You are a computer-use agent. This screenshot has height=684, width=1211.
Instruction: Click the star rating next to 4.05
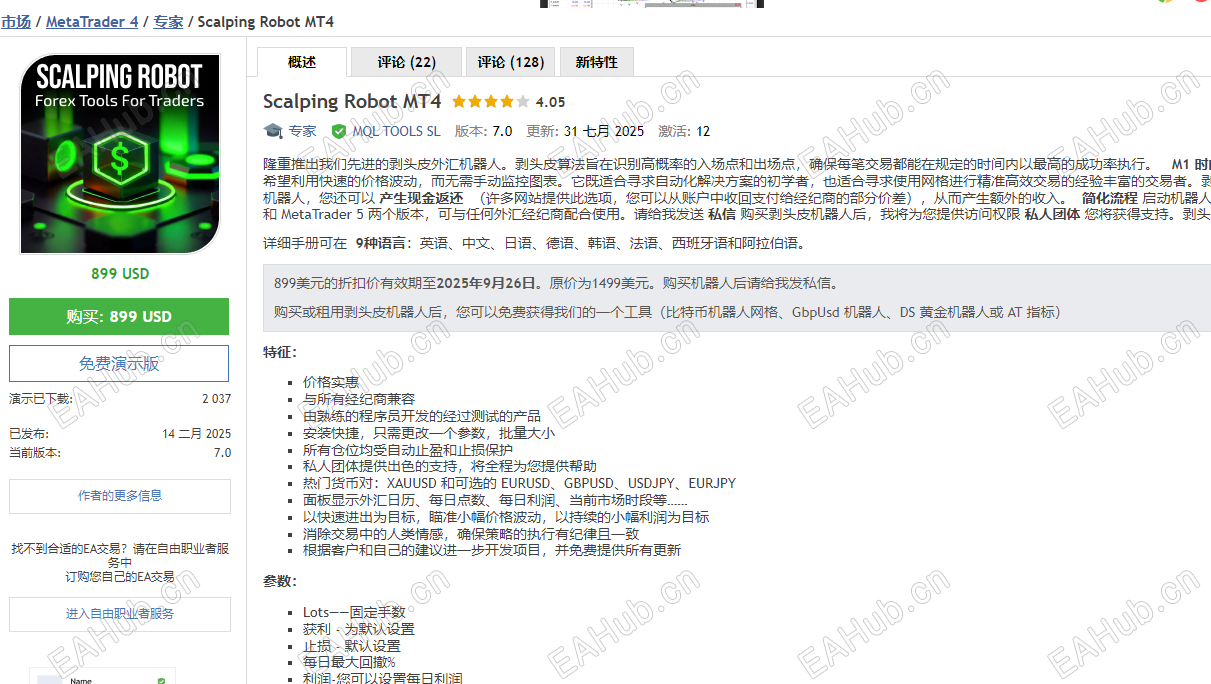coord(491,102)
